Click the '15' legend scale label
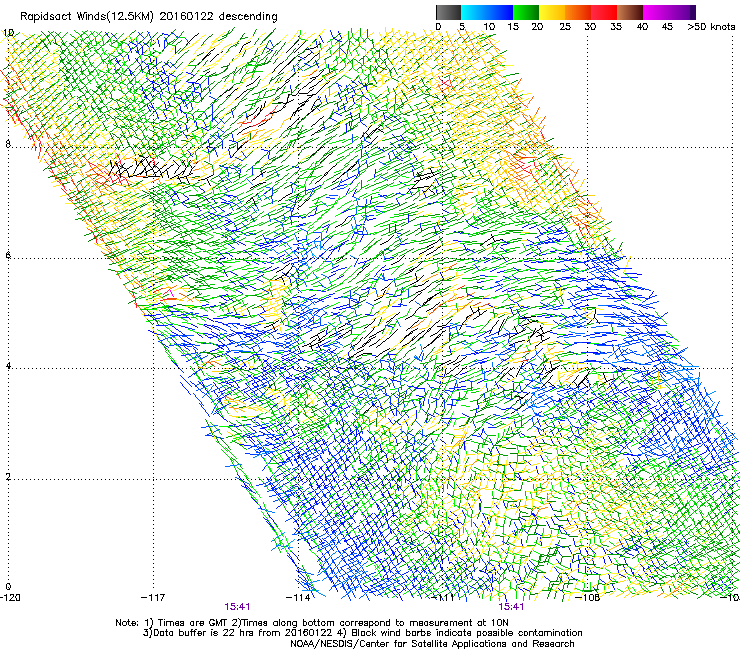The image size is (740, 650). coord(513,27)
